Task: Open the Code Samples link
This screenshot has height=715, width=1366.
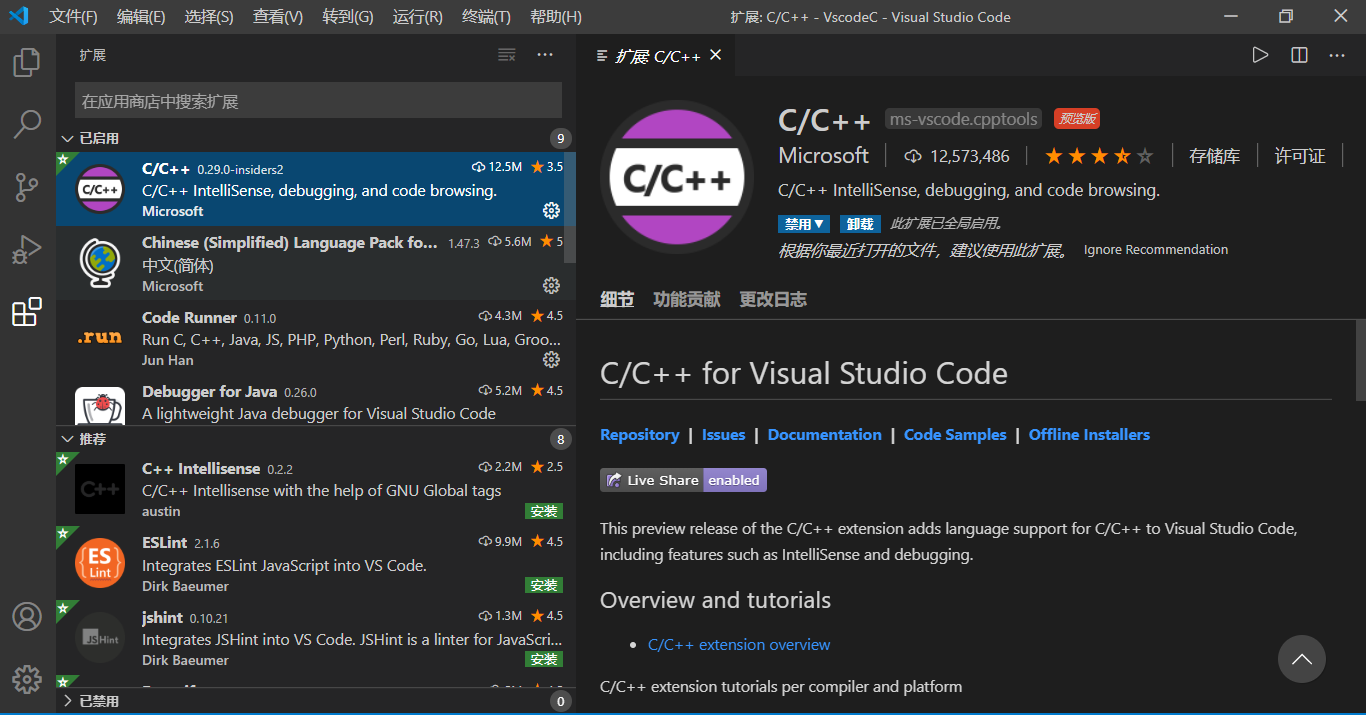Action: pos(955,434)
